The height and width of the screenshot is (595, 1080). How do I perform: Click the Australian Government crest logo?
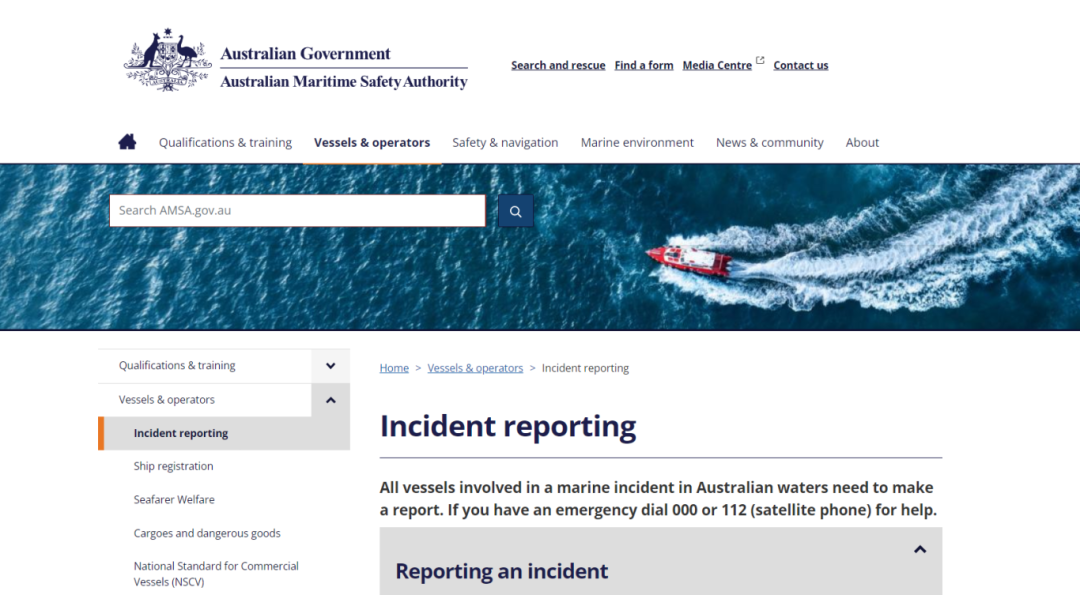click(x=167, y=61)
